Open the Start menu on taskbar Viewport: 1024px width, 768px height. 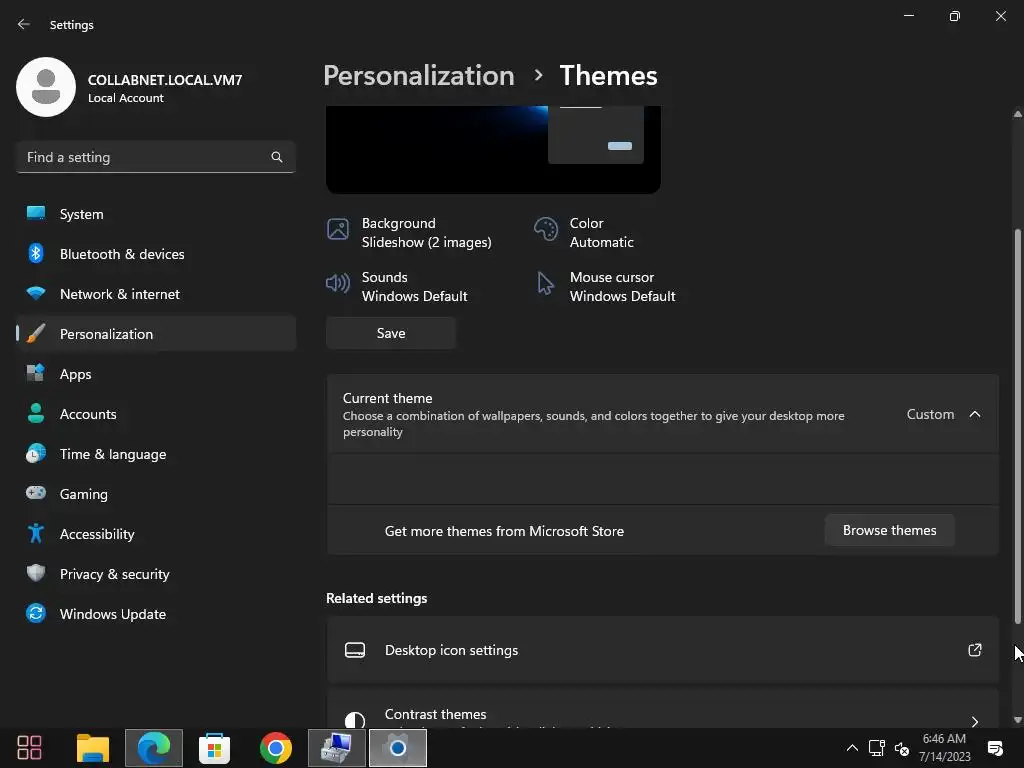pos(29,748)
